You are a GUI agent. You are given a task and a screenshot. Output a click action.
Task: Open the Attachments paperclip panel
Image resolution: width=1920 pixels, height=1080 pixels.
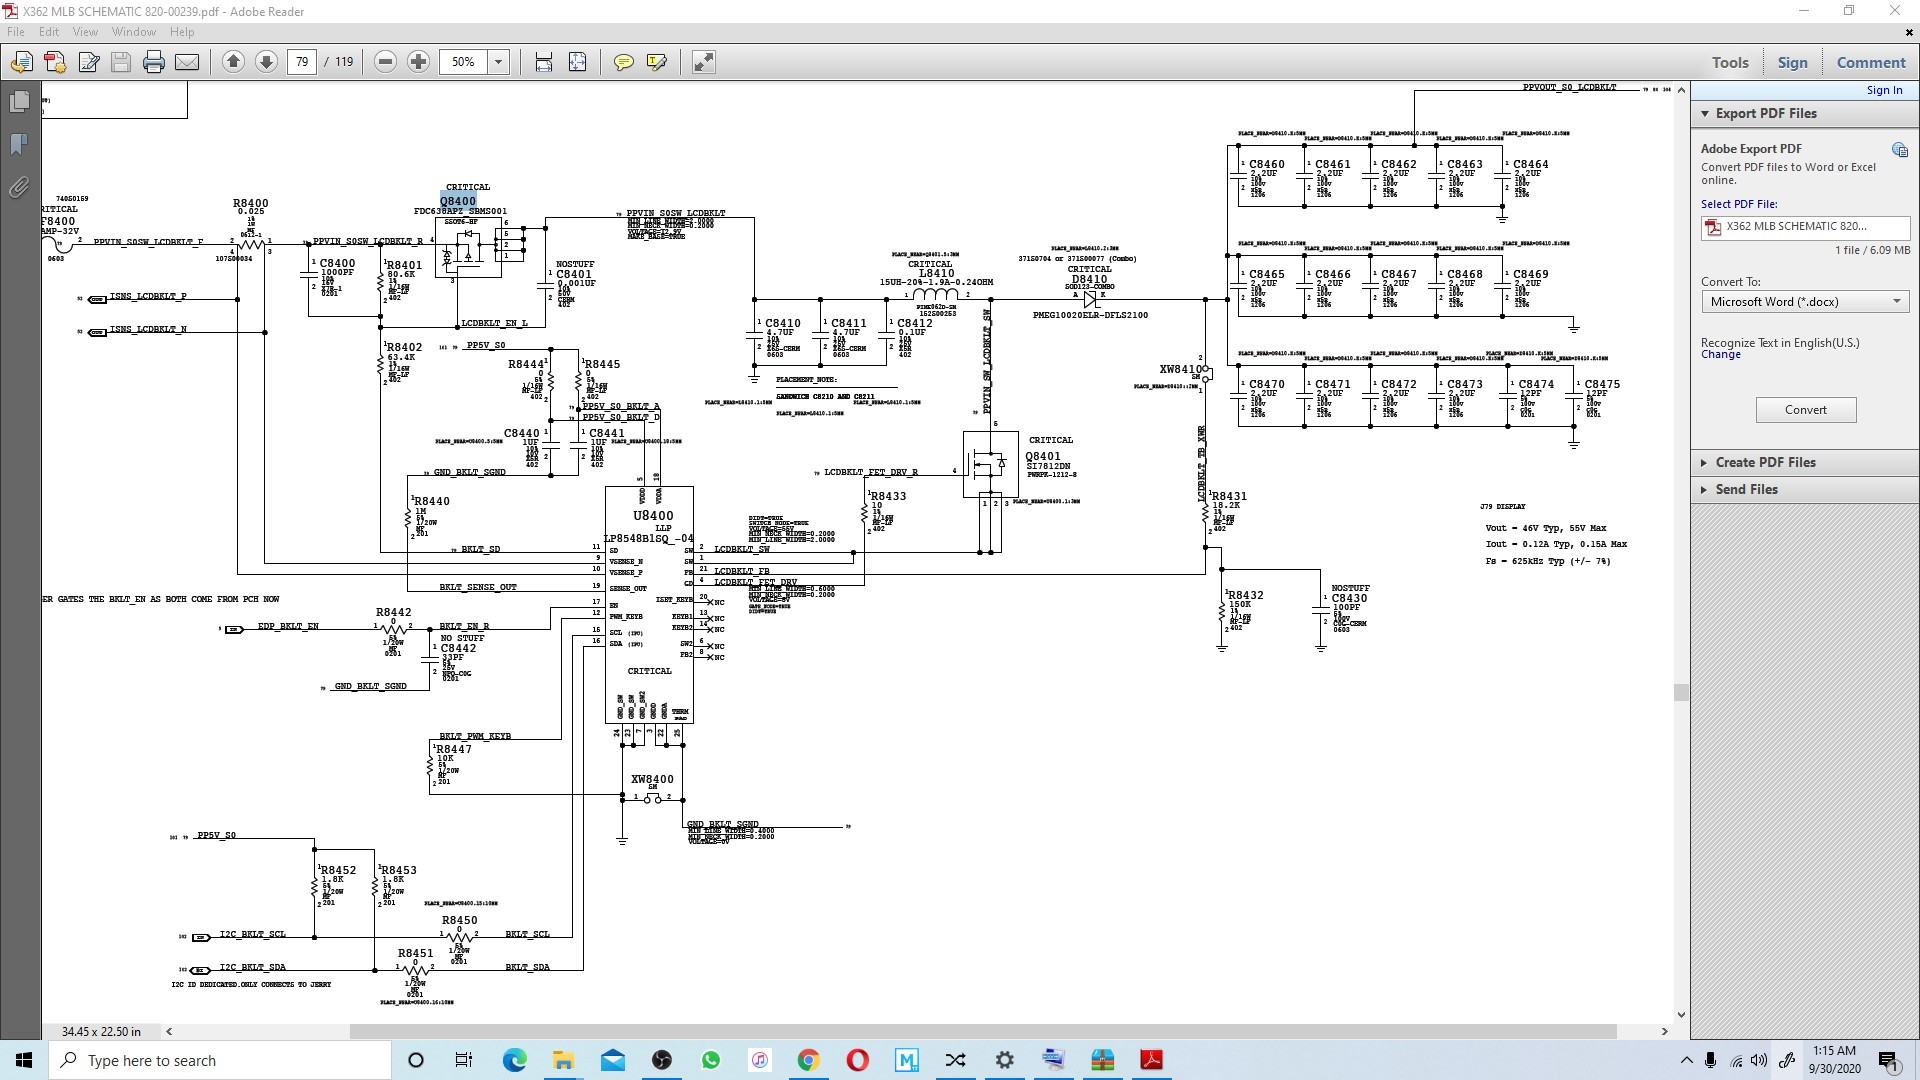tap(19, 188)
